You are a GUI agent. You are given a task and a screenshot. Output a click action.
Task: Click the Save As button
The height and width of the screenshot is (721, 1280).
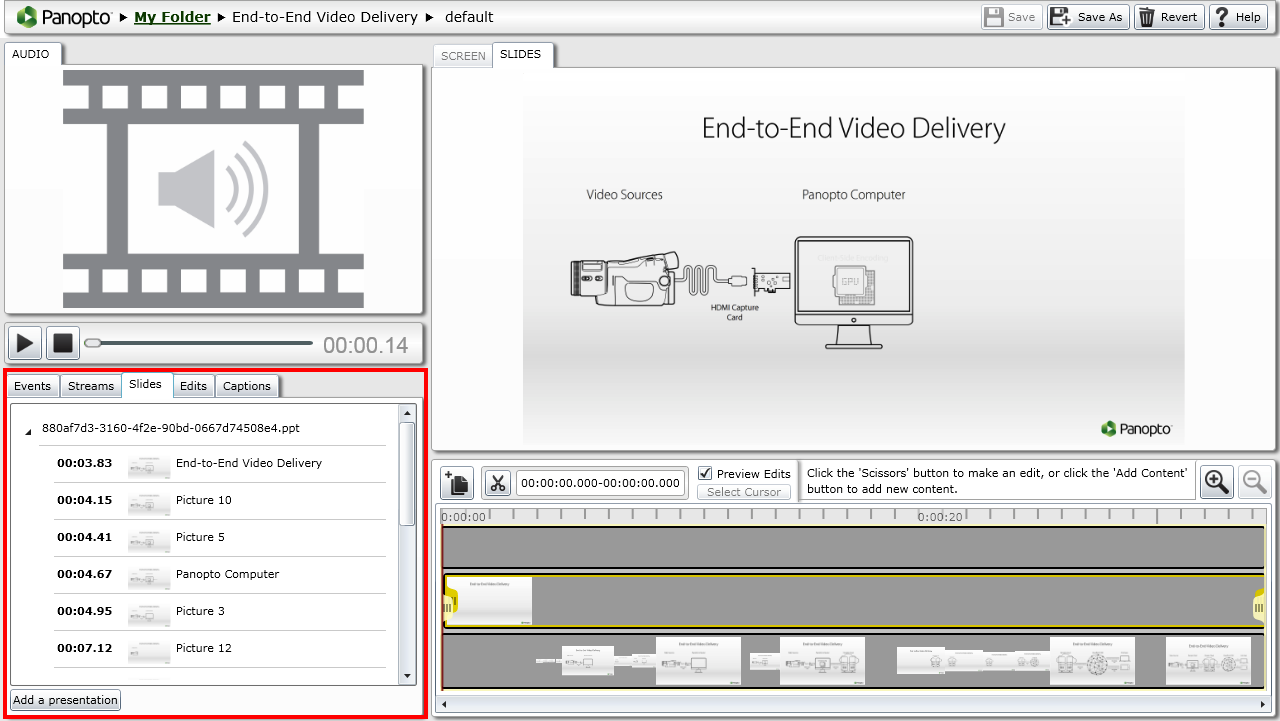(1087, 17)
